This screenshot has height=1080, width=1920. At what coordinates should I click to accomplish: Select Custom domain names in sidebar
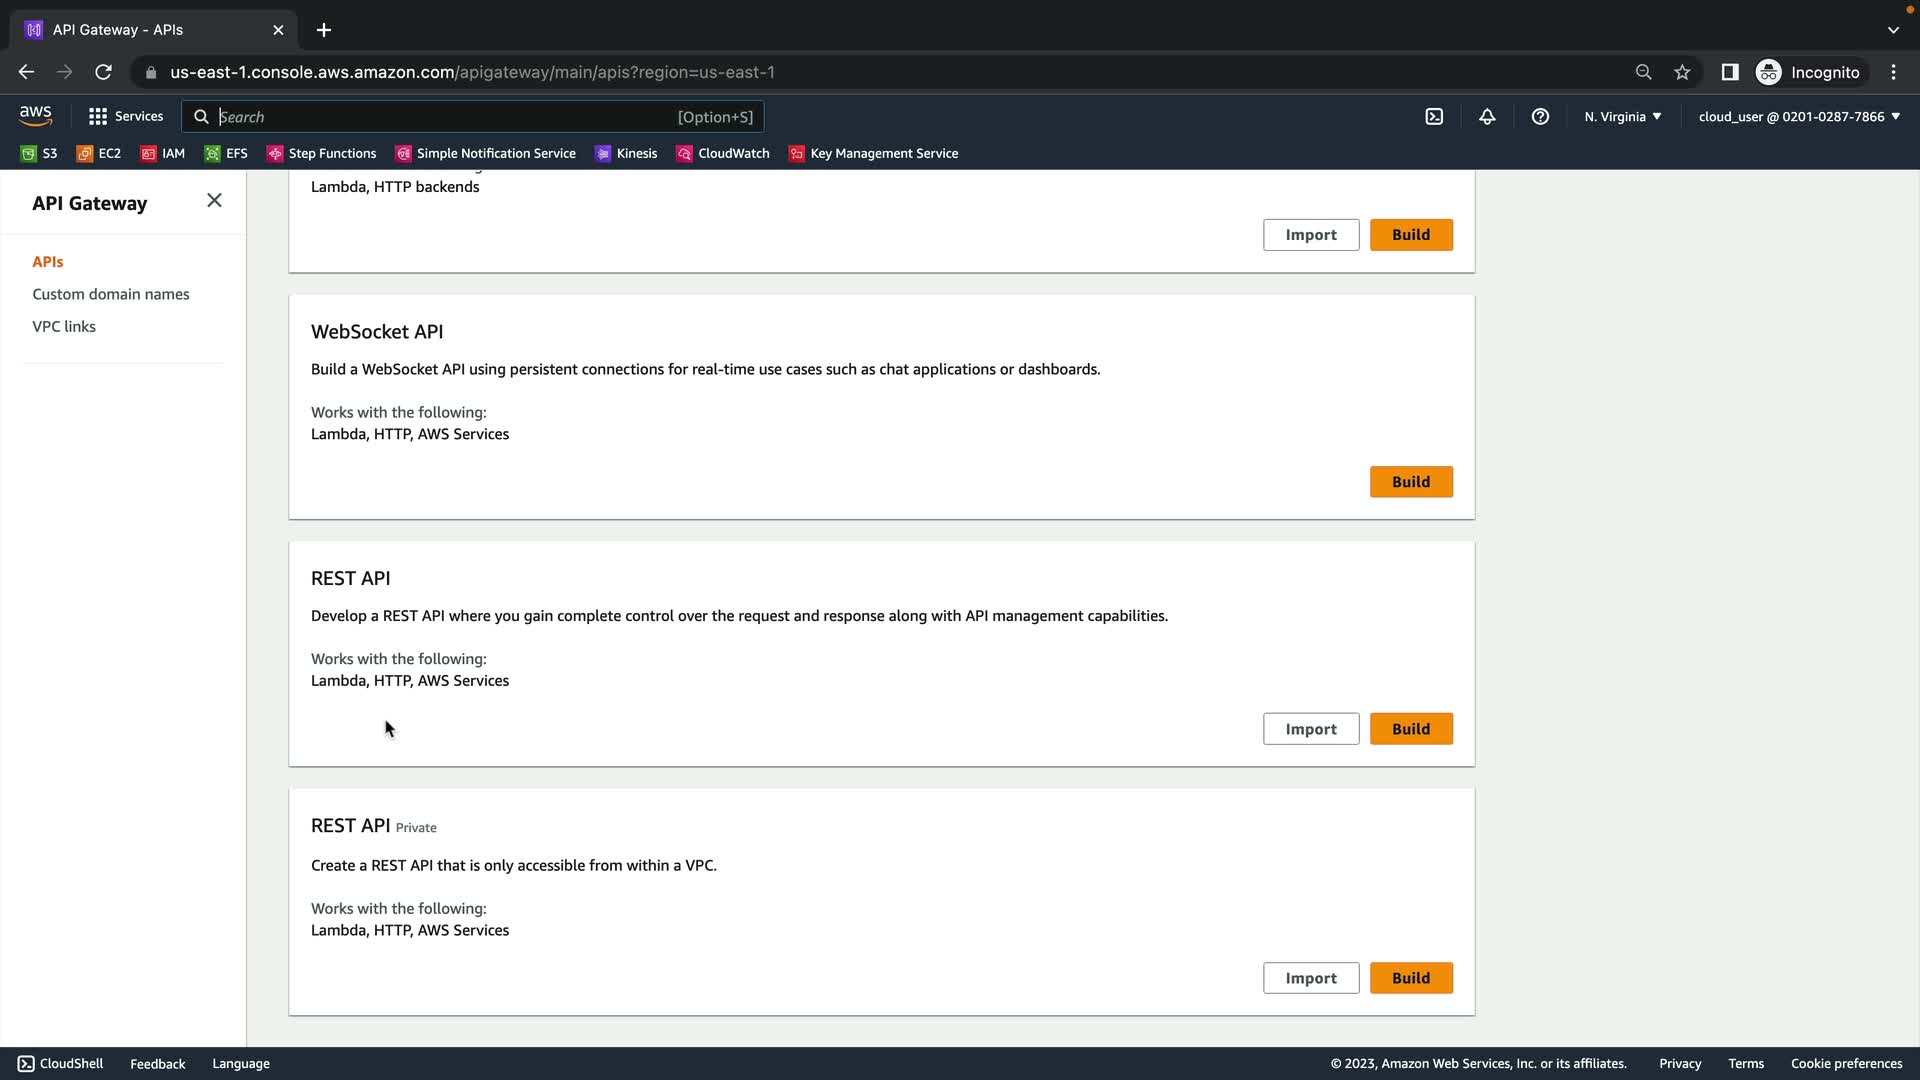pyautogui.click(x=111, y=294)
